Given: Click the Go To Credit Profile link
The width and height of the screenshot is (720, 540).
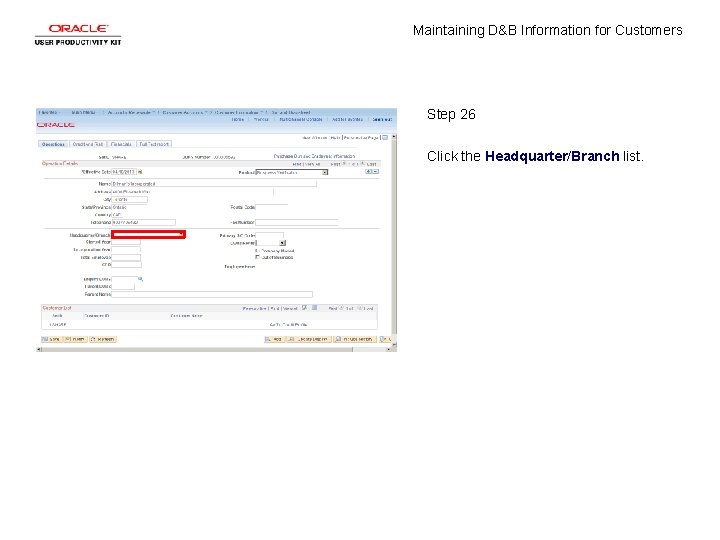Looking at the screenshot, I should point(288,325).
